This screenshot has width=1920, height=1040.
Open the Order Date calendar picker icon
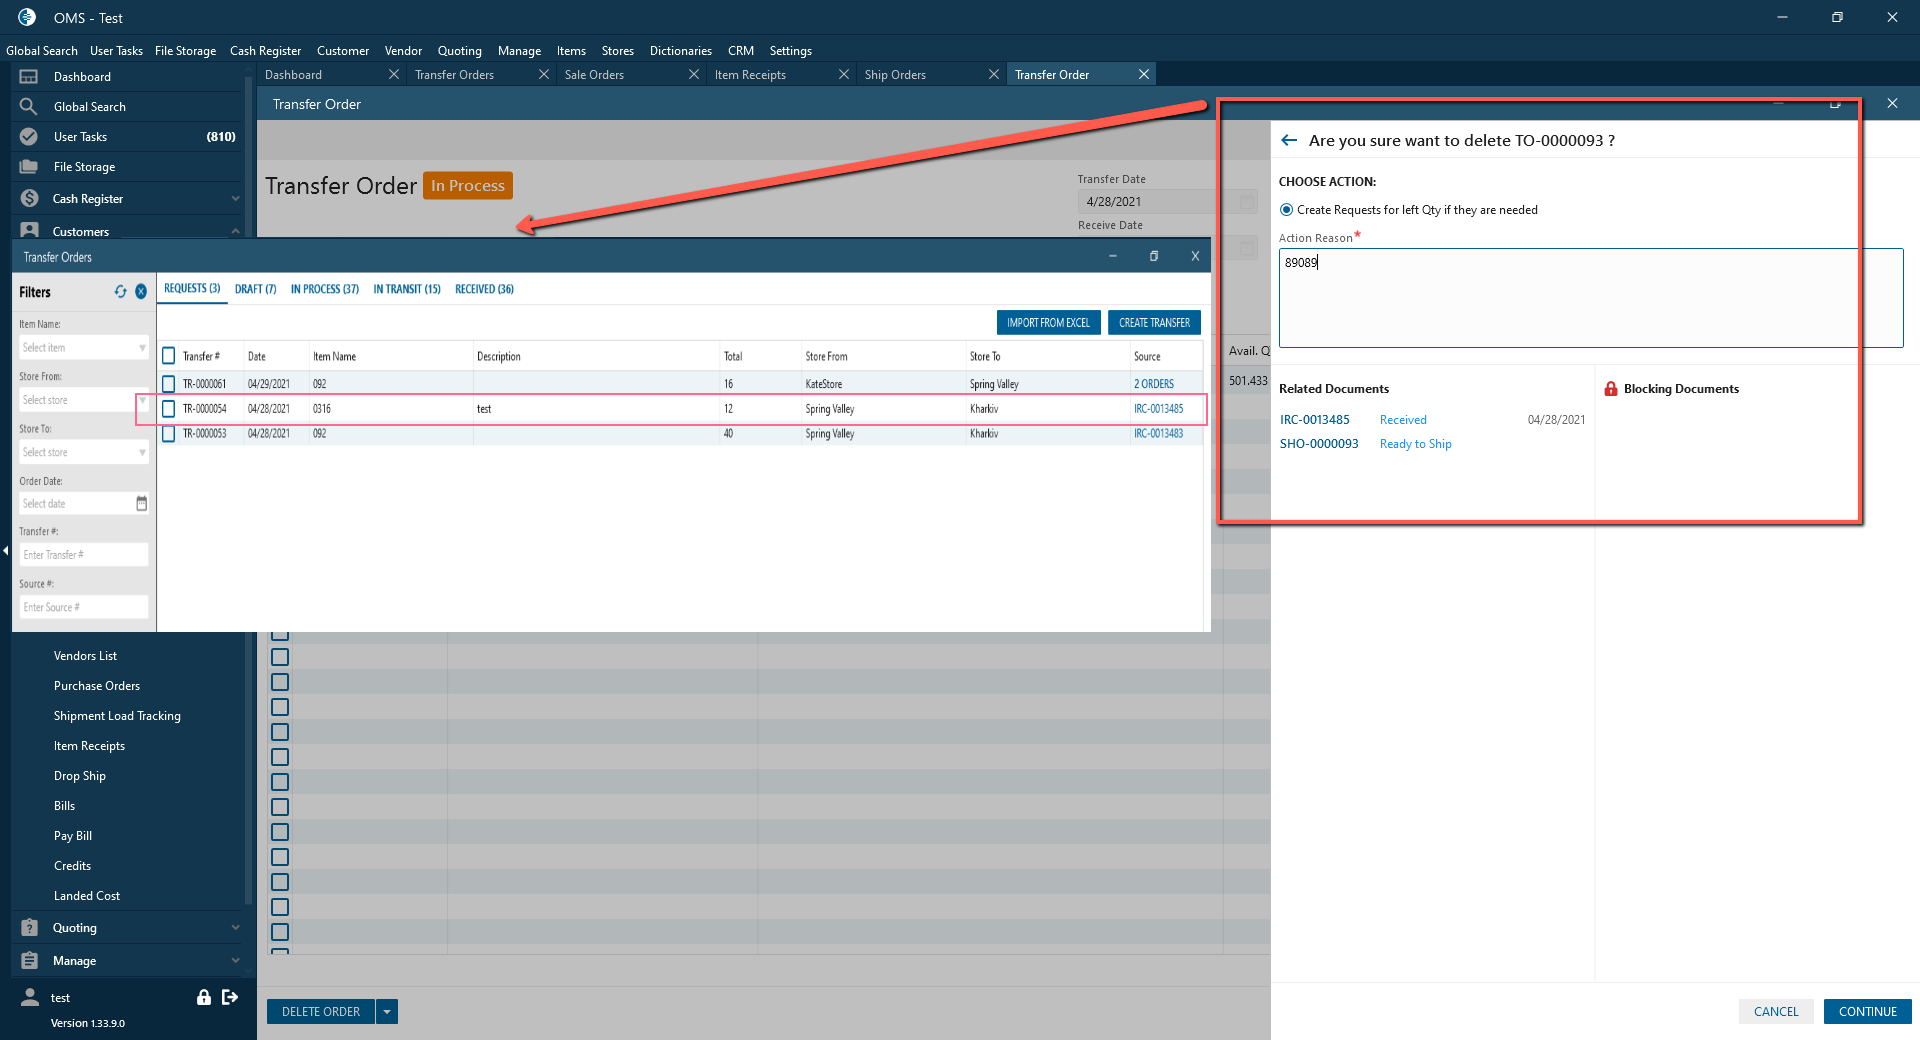142,504
